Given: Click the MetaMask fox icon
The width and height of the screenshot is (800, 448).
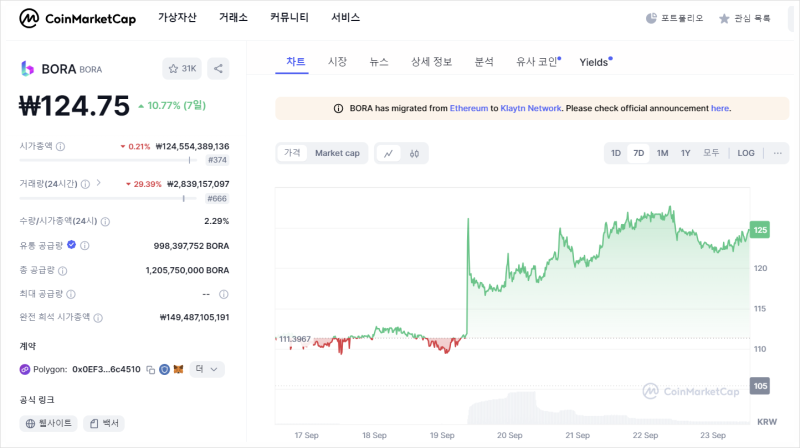Looking at the screenshot, I should (178, 369).
